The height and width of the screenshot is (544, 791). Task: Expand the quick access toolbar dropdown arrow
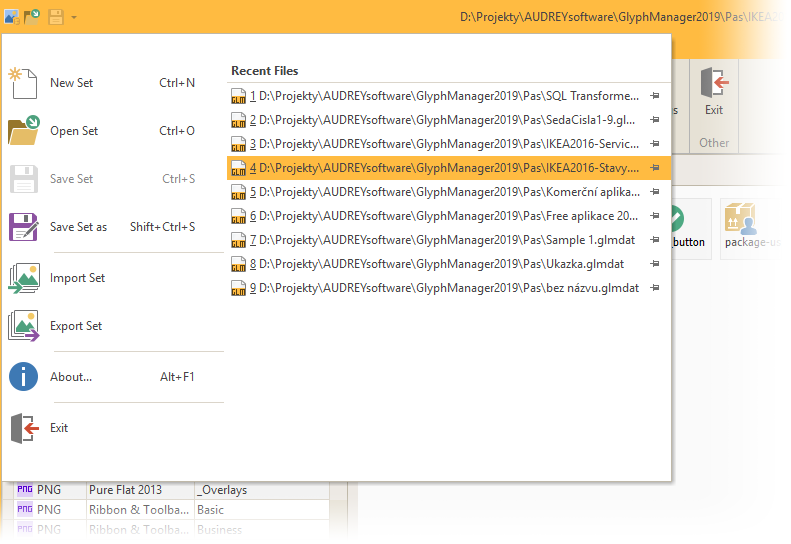[75, 18]
